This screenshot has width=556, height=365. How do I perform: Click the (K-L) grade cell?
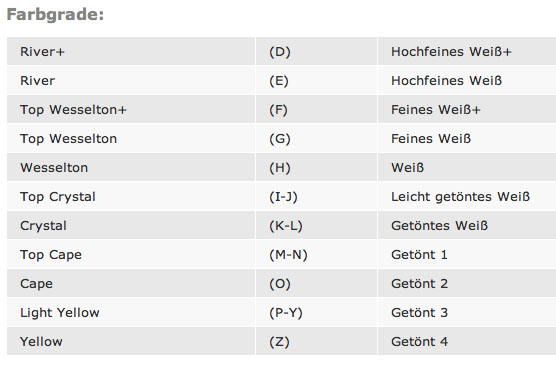(317, 226)
